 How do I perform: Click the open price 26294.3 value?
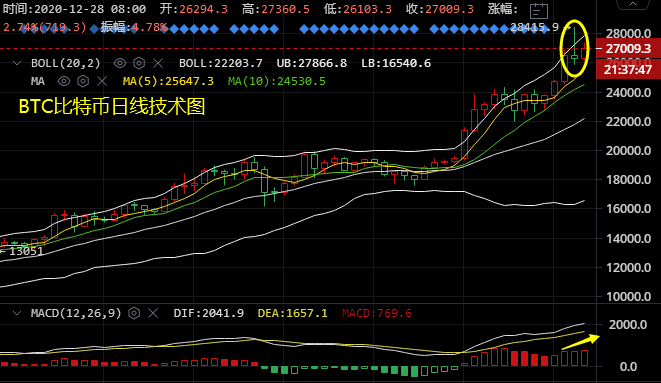pos(203,9)
